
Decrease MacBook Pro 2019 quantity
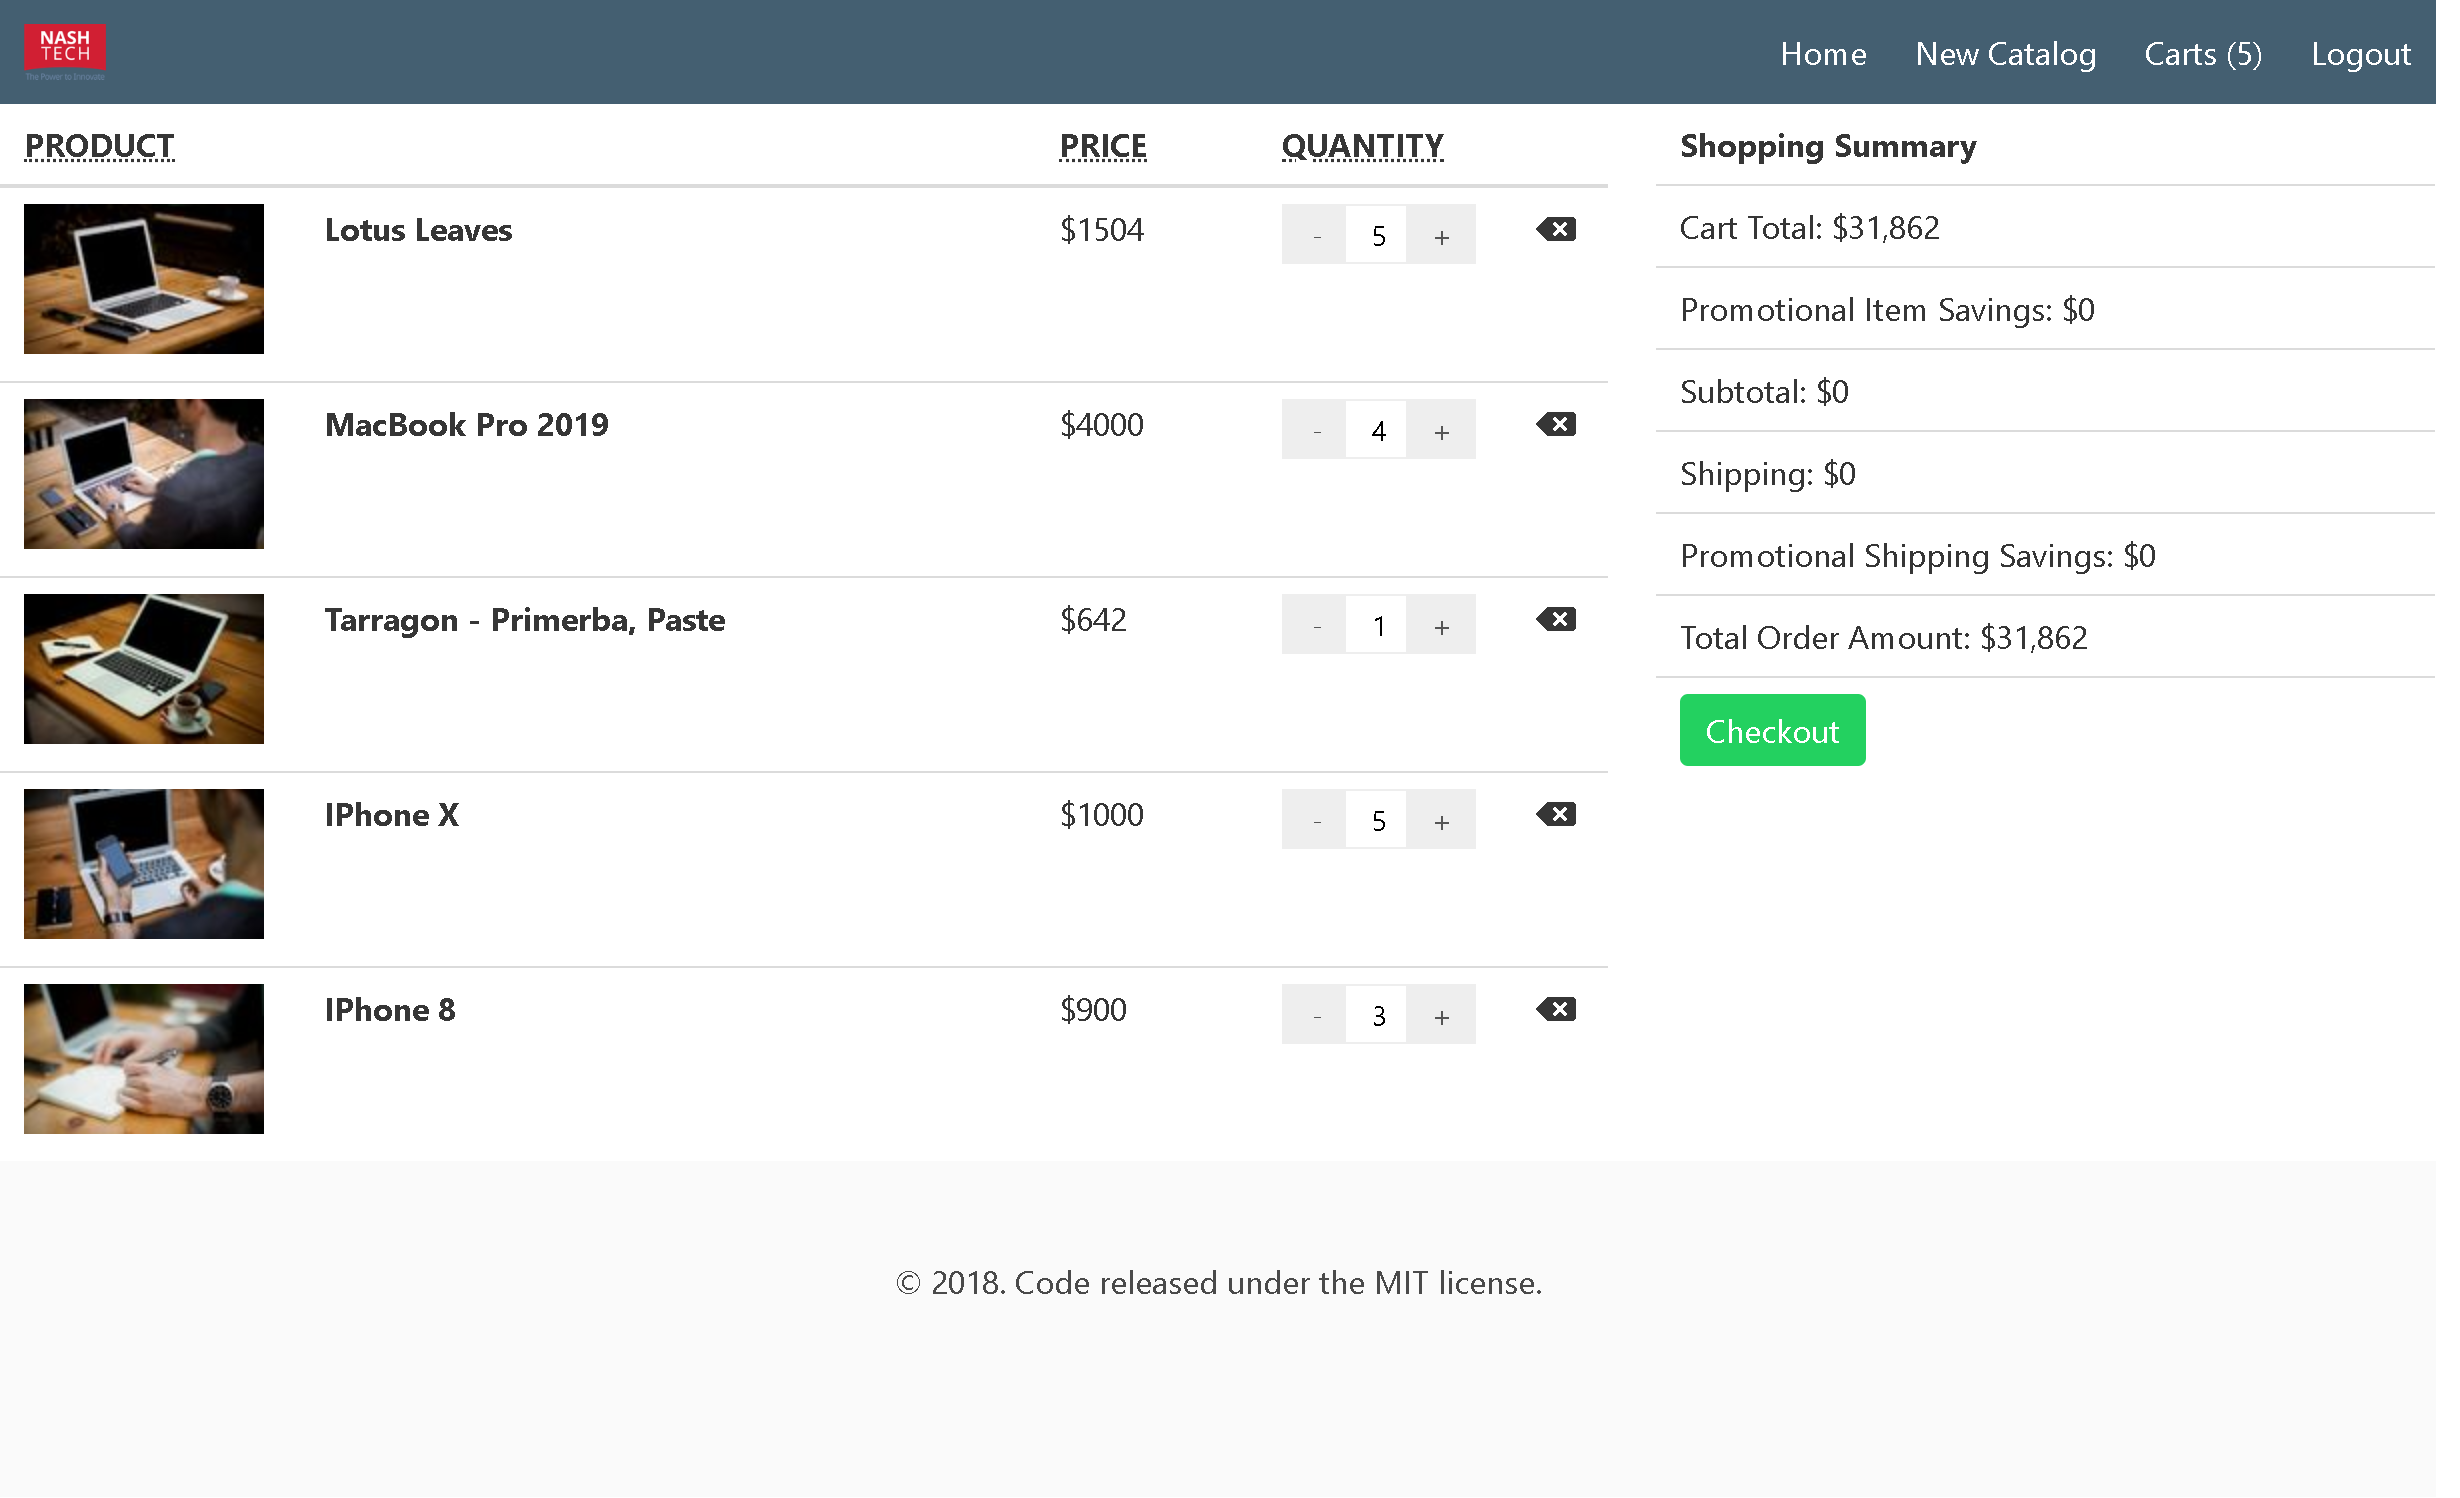coord(1316,431)
